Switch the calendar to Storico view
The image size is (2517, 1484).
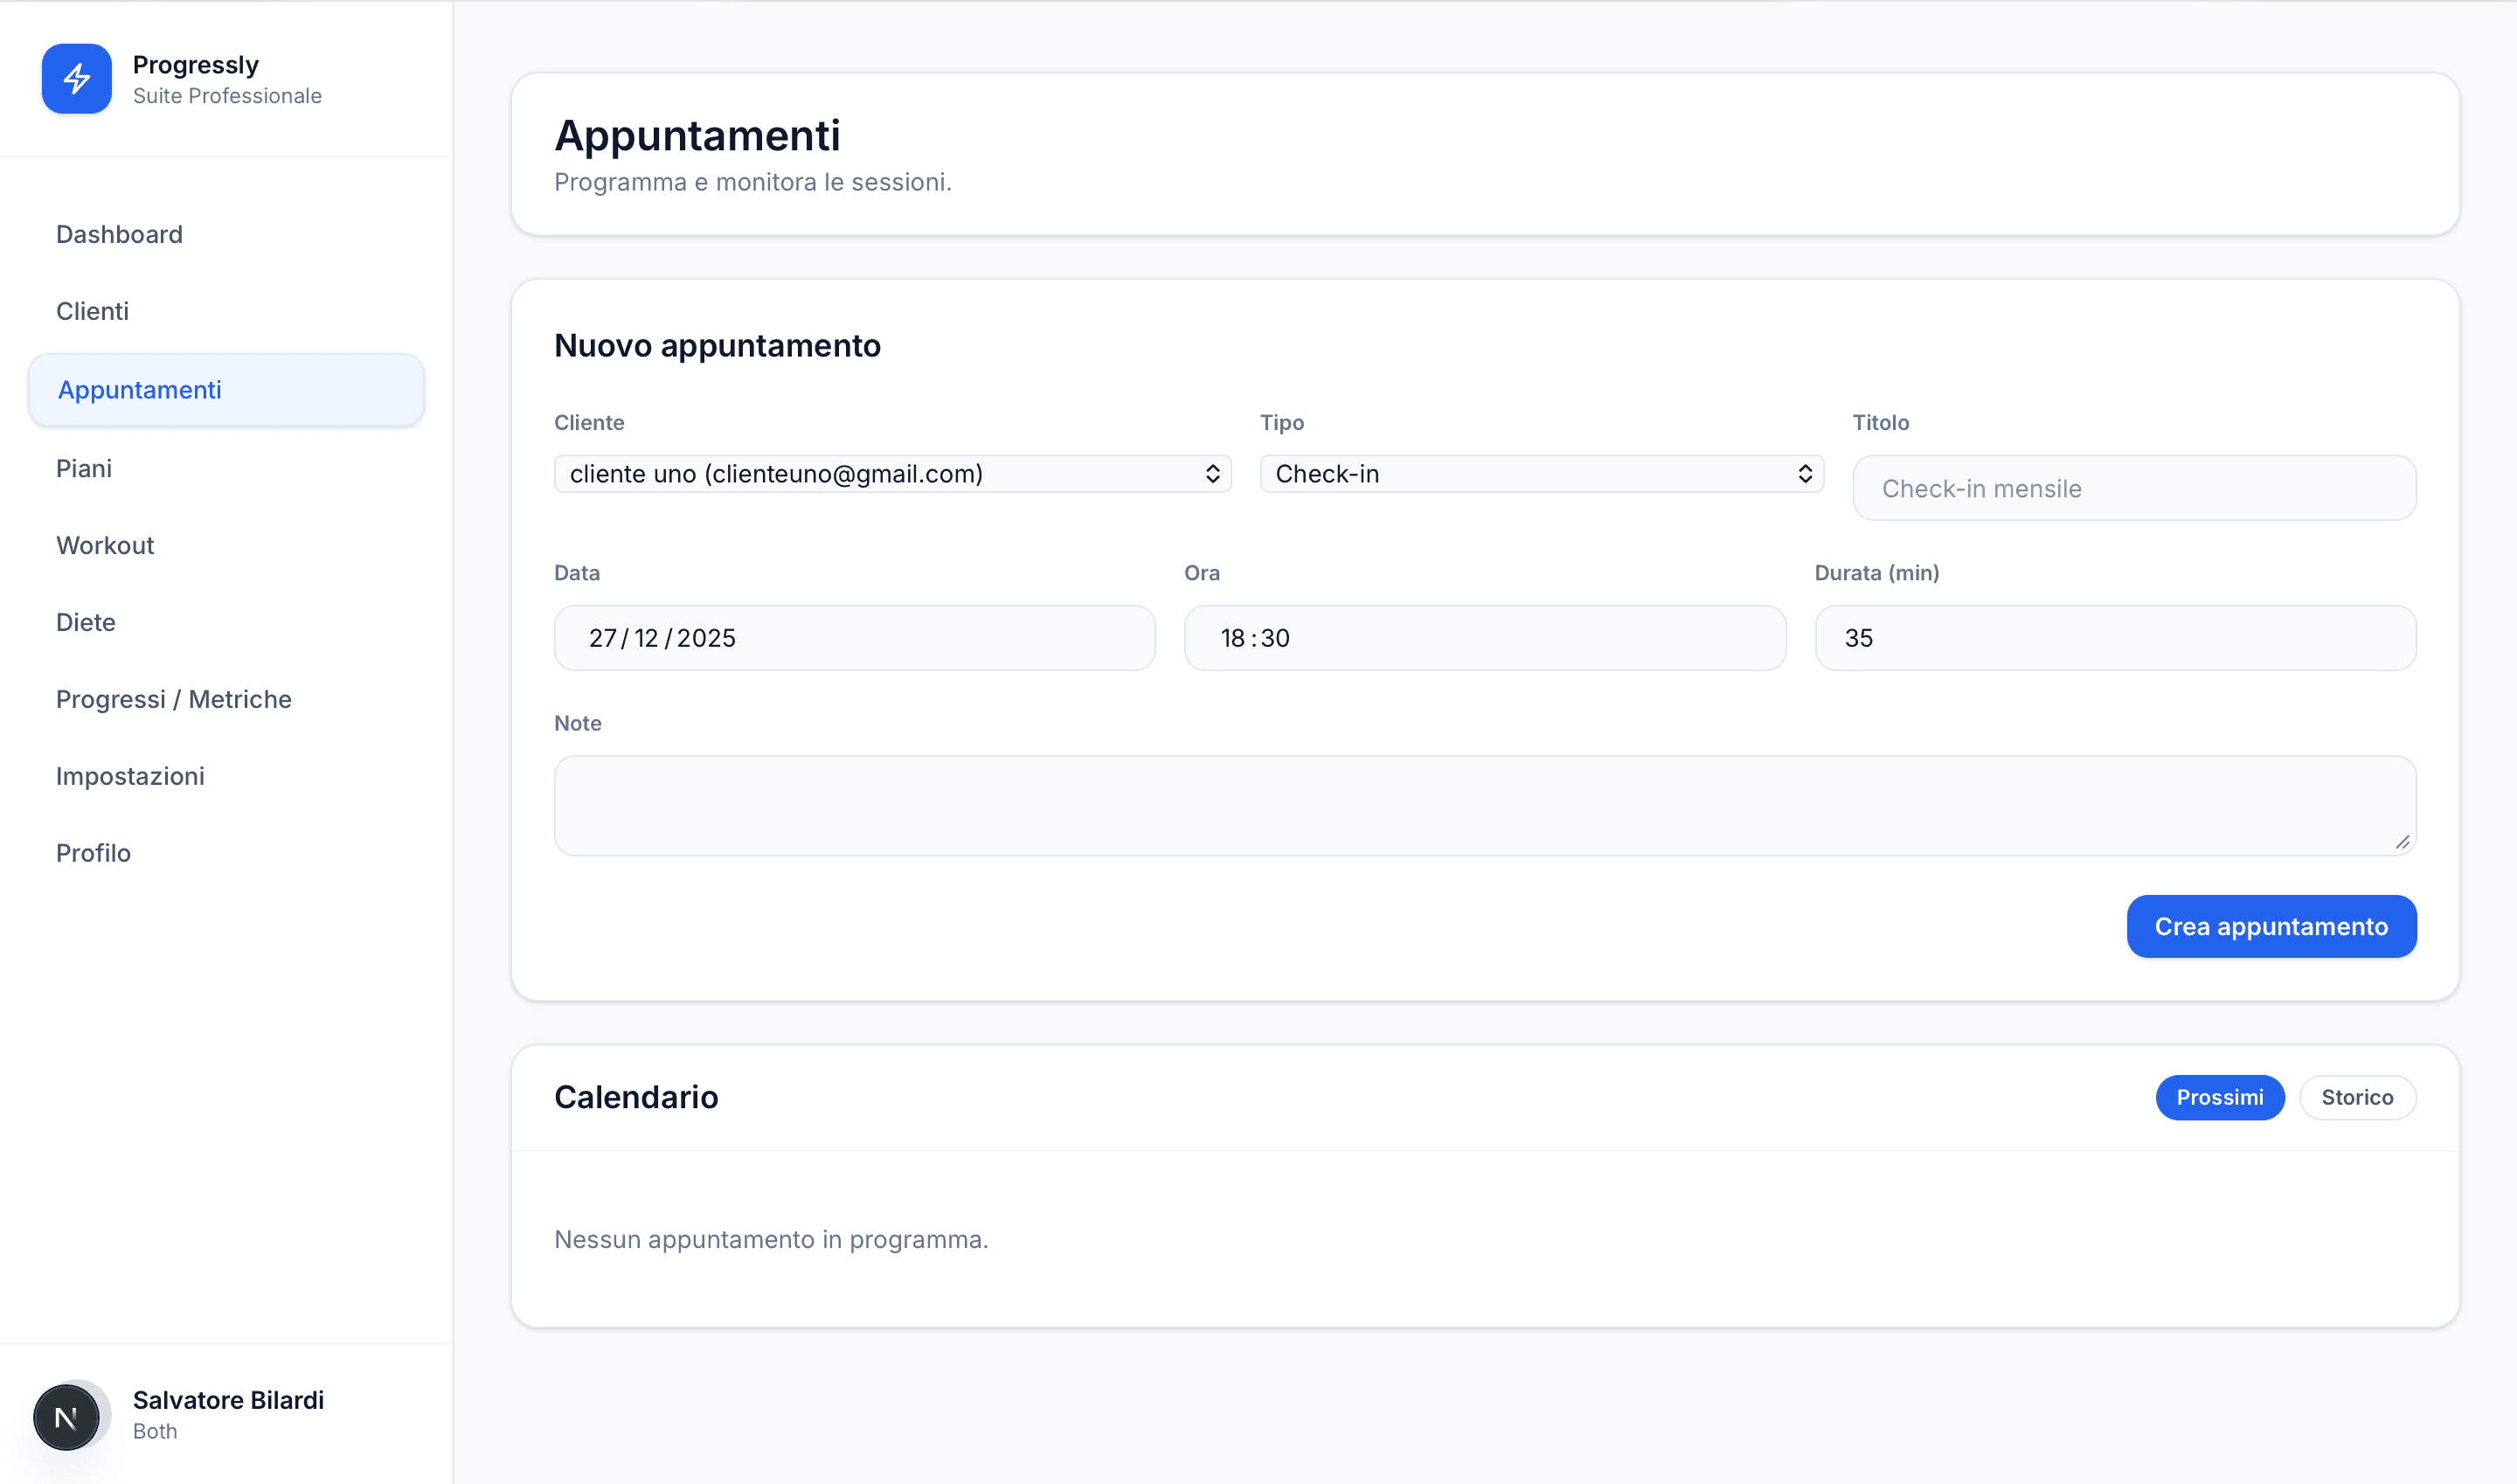[x=2357, y=1097]
